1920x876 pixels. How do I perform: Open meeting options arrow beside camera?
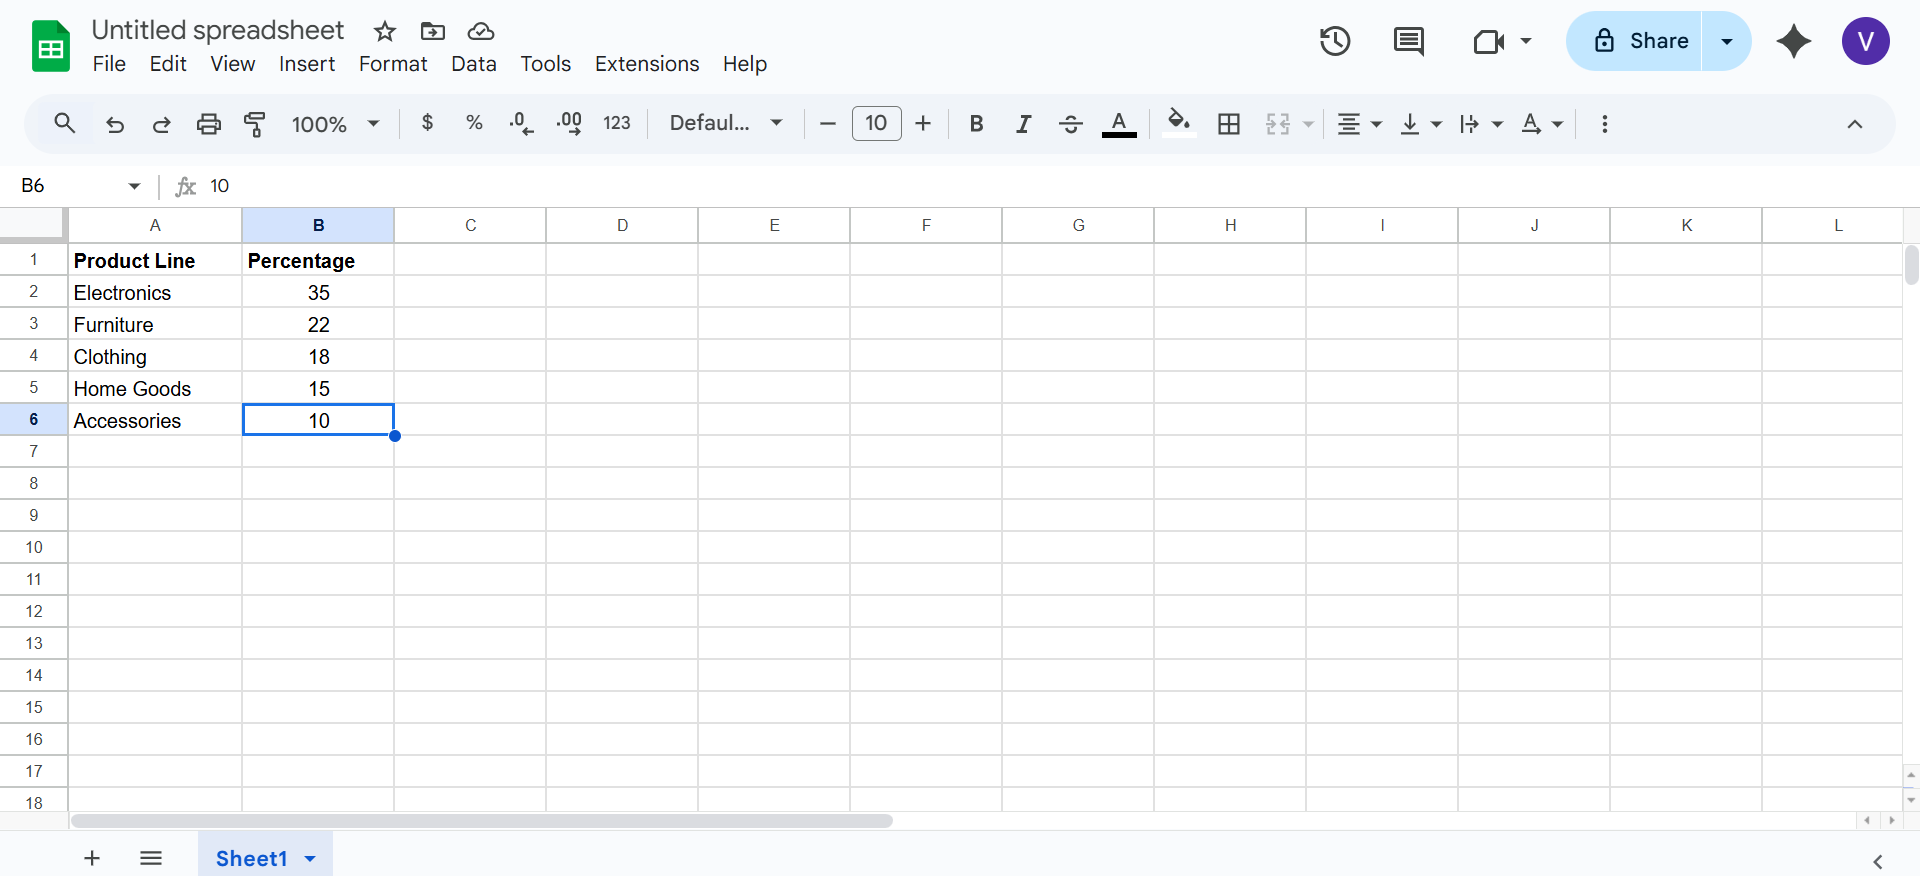[1526, 41]
